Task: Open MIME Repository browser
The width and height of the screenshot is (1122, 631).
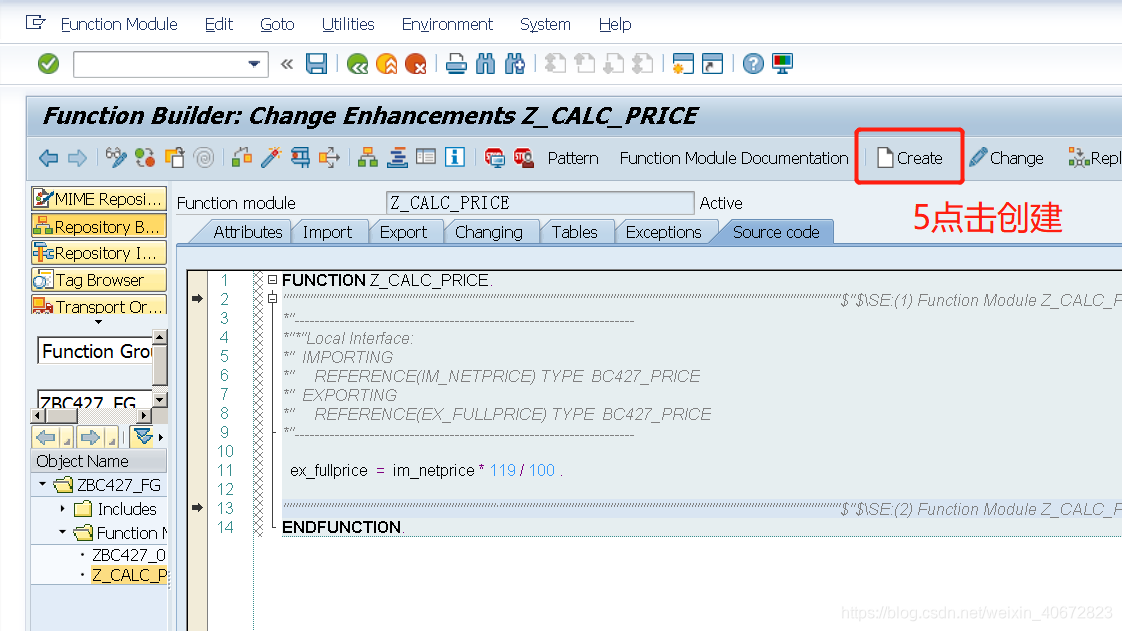Action: [x=99, y=198]
